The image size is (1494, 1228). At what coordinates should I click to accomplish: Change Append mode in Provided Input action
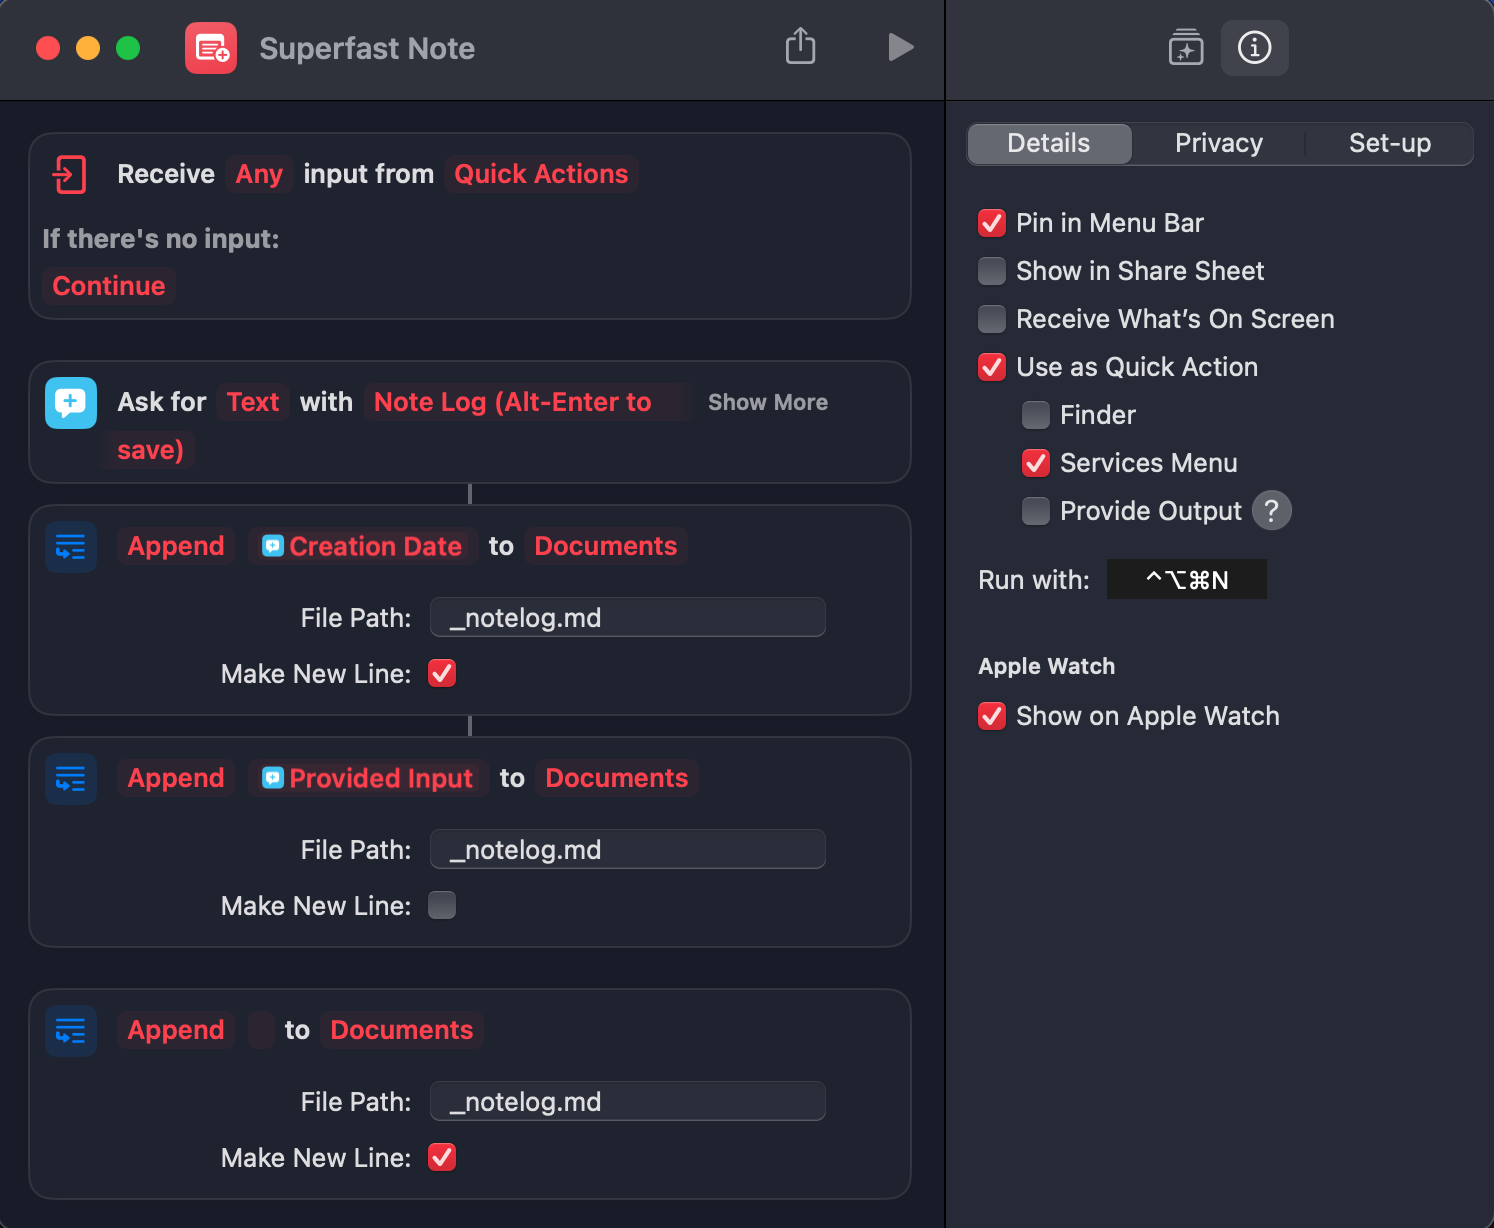[x=176, y=778]
